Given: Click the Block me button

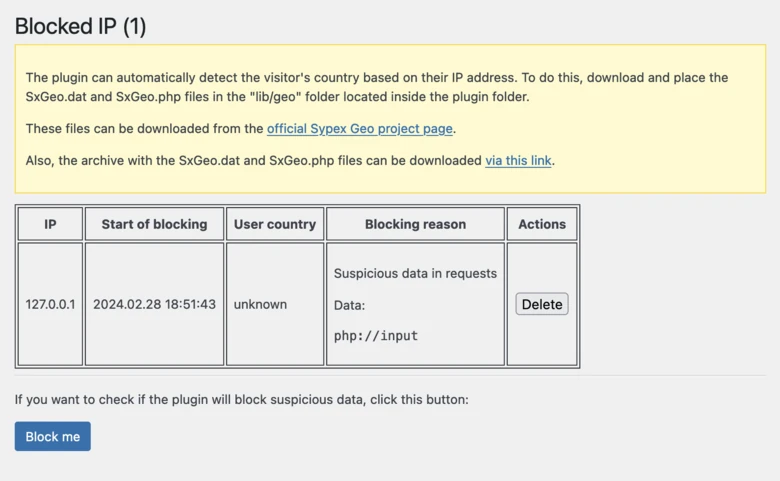Looking at the screenshot, I should coord(53,436).
